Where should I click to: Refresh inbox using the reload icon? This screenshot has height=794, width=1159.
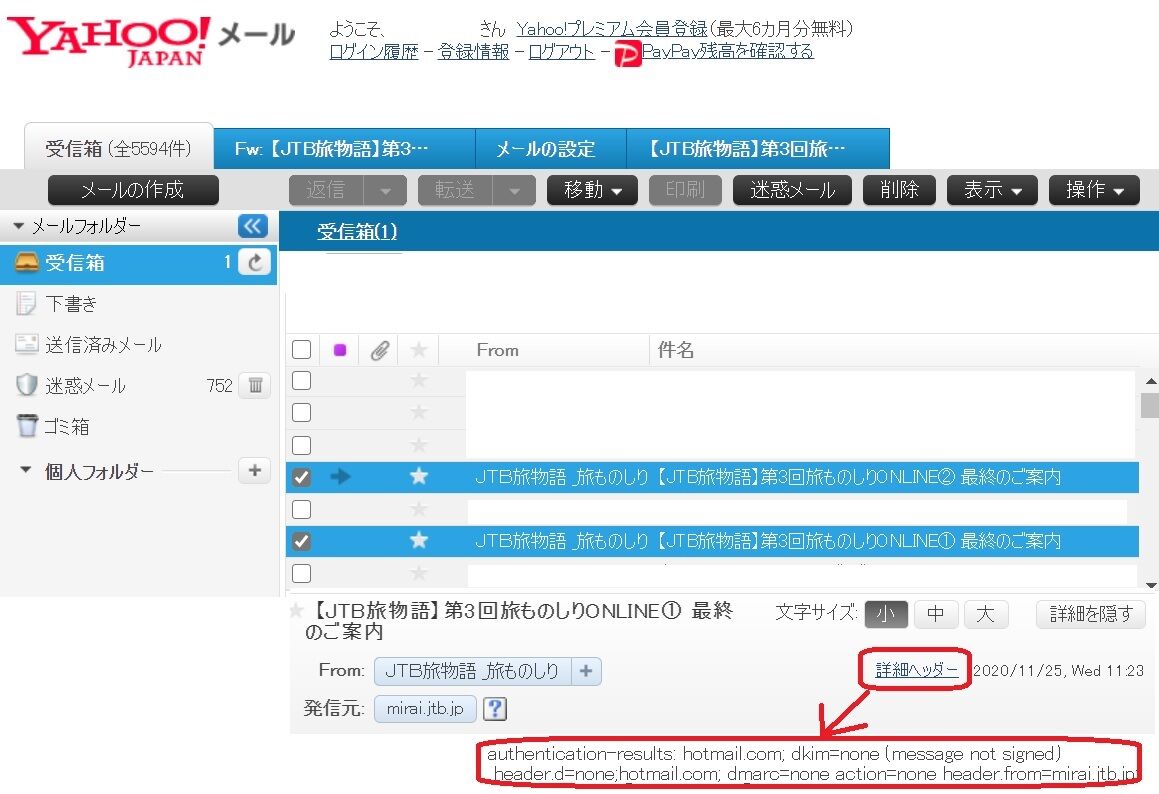pos(255,262)
